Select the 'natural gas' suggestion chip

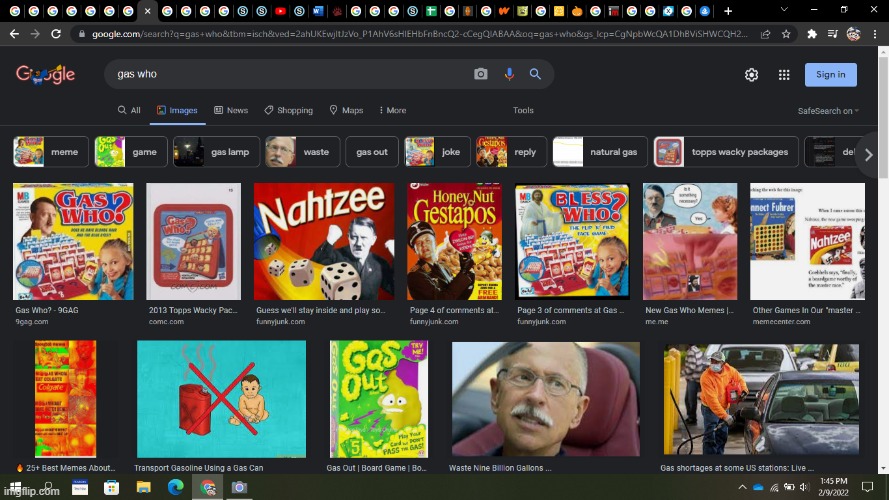(600, 152)
